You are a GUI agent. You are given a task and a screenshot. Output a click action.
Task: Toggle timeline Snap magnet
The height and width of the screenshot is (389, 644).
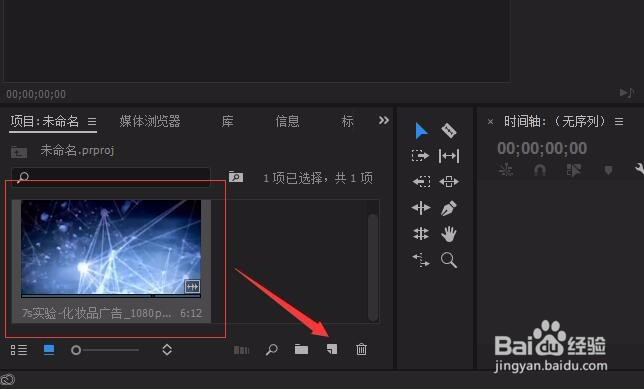(x=540, y=170)
